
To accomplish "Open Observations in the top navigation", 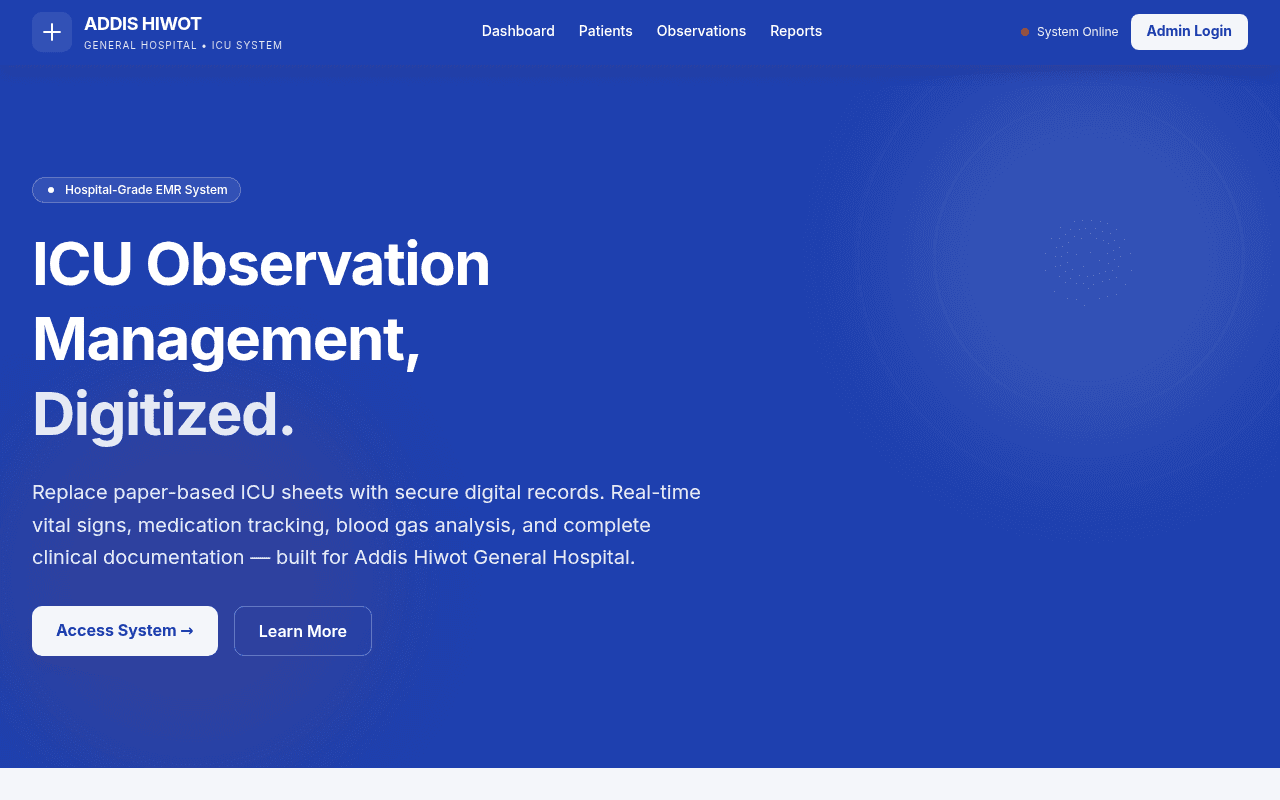I will tap(701, 31).
